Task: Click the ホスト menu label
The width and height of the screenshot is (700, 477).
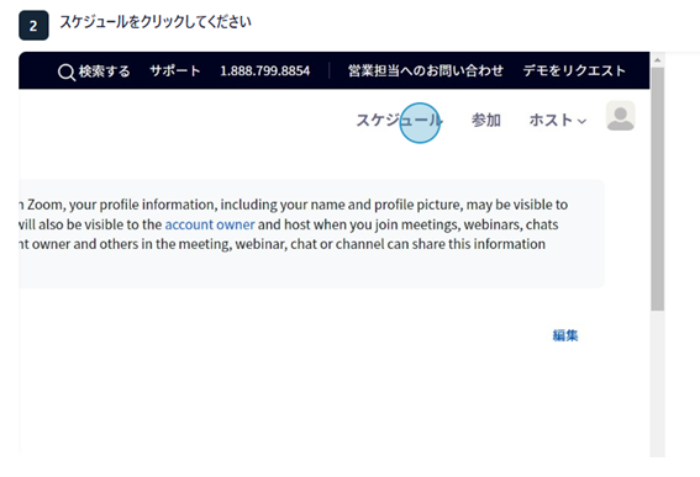Action: (x=550, y=120)
